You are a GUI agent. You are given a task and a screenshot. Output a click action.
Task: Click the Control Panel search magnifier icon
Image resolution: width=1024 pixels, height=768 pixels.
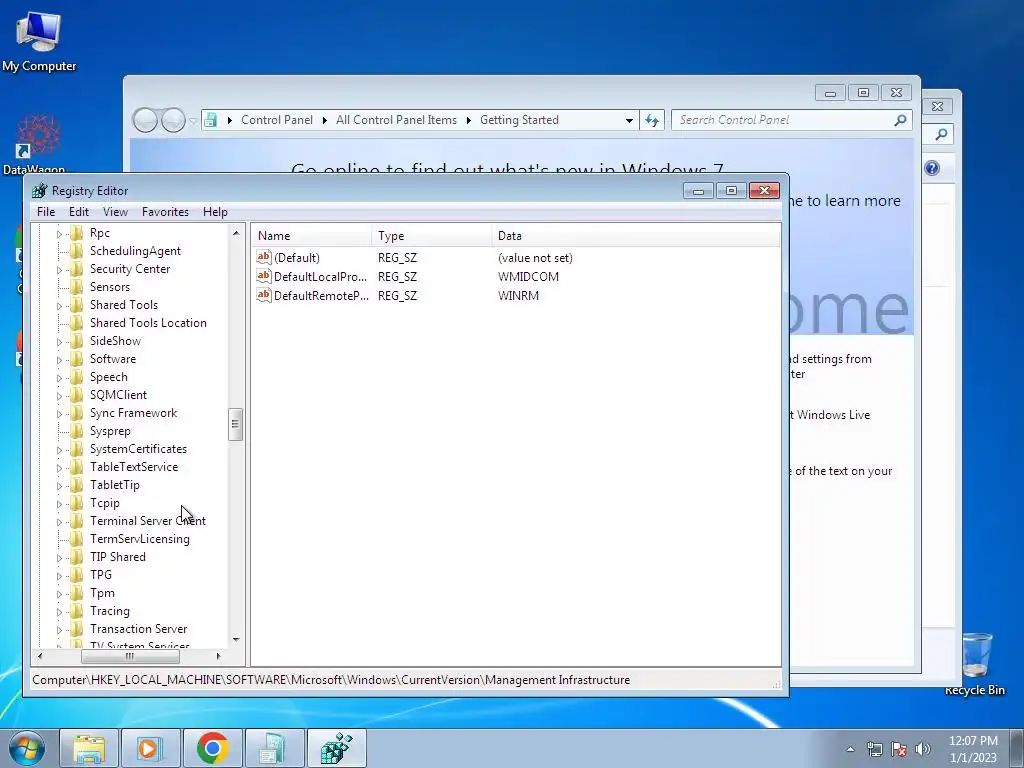pos(901,120)
